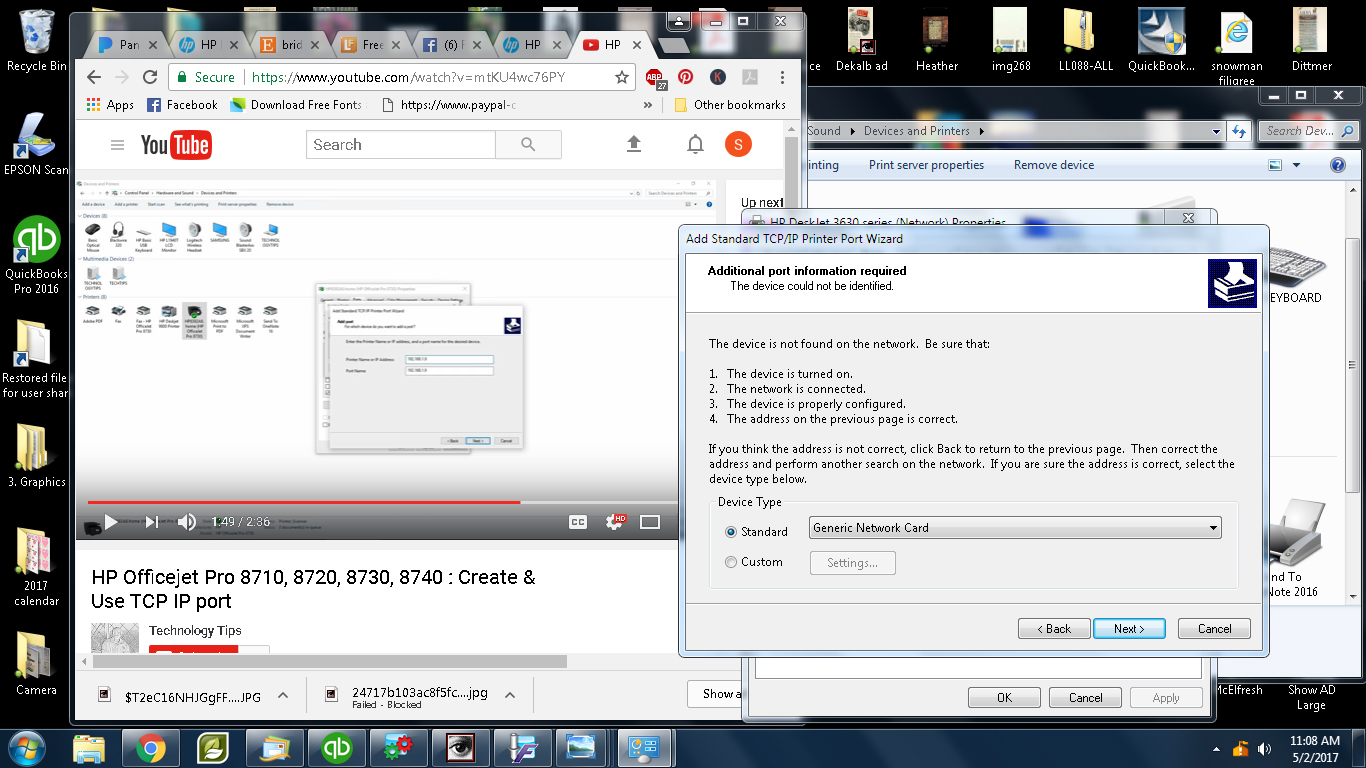This screenshot has width=1366, height=768.
Task: Show hidden system tray icons arrow
Action: [x=1216, y=748]
